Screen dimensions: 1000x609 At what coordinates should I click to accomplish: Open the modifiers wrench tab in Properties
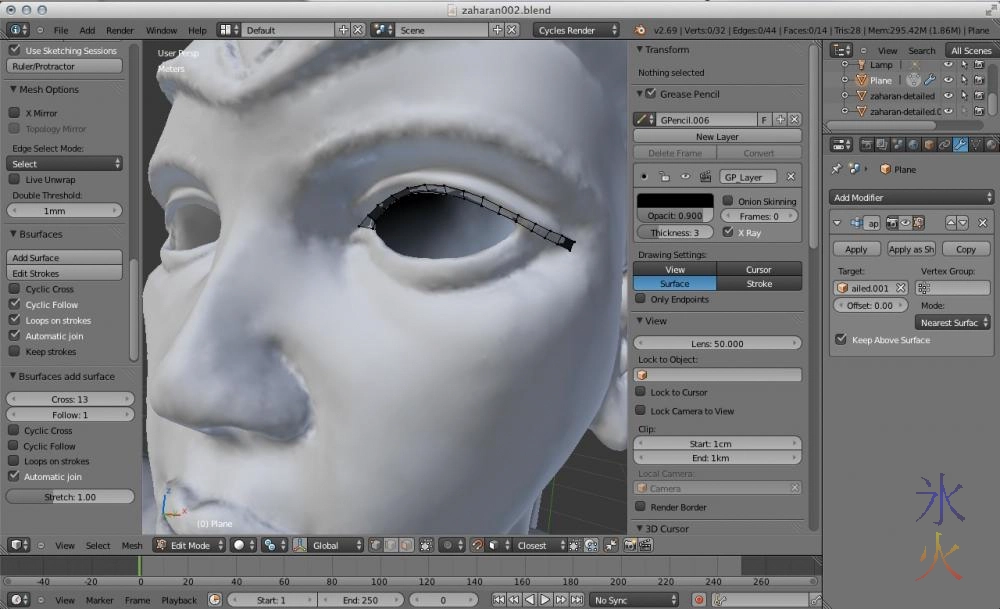point(960,145)
